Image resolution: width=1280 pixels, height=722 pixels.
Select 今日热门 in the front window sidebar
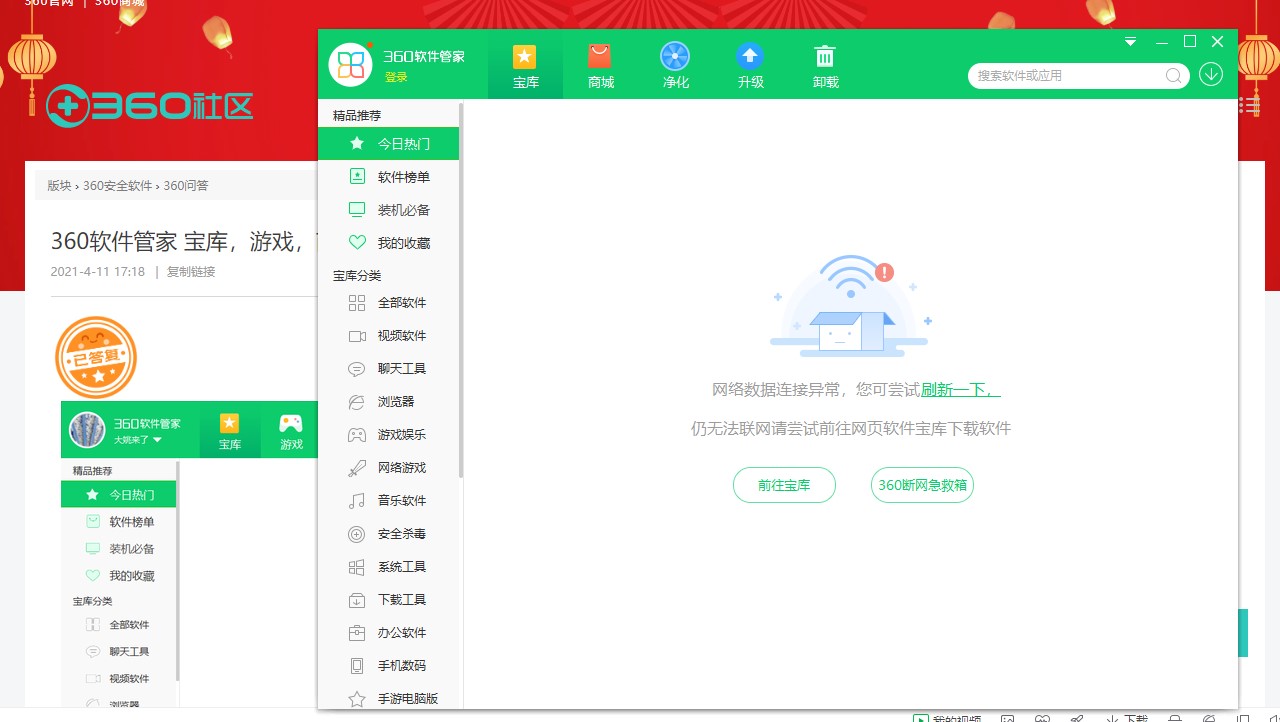click(388, 144)
